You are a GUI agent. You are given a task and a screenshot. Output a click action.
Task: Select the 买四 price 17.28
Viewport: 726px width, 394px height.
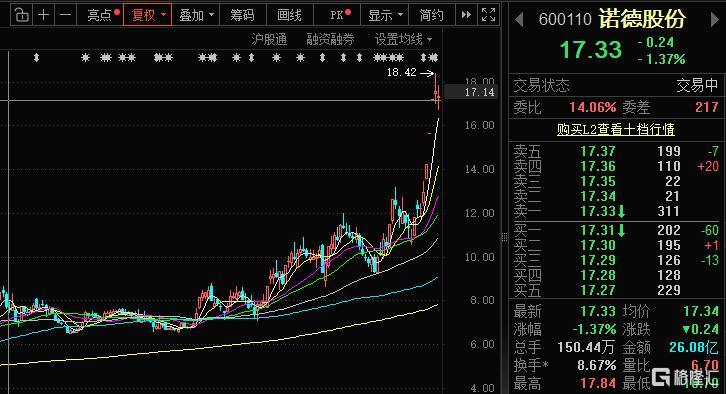tap(598, 275)
